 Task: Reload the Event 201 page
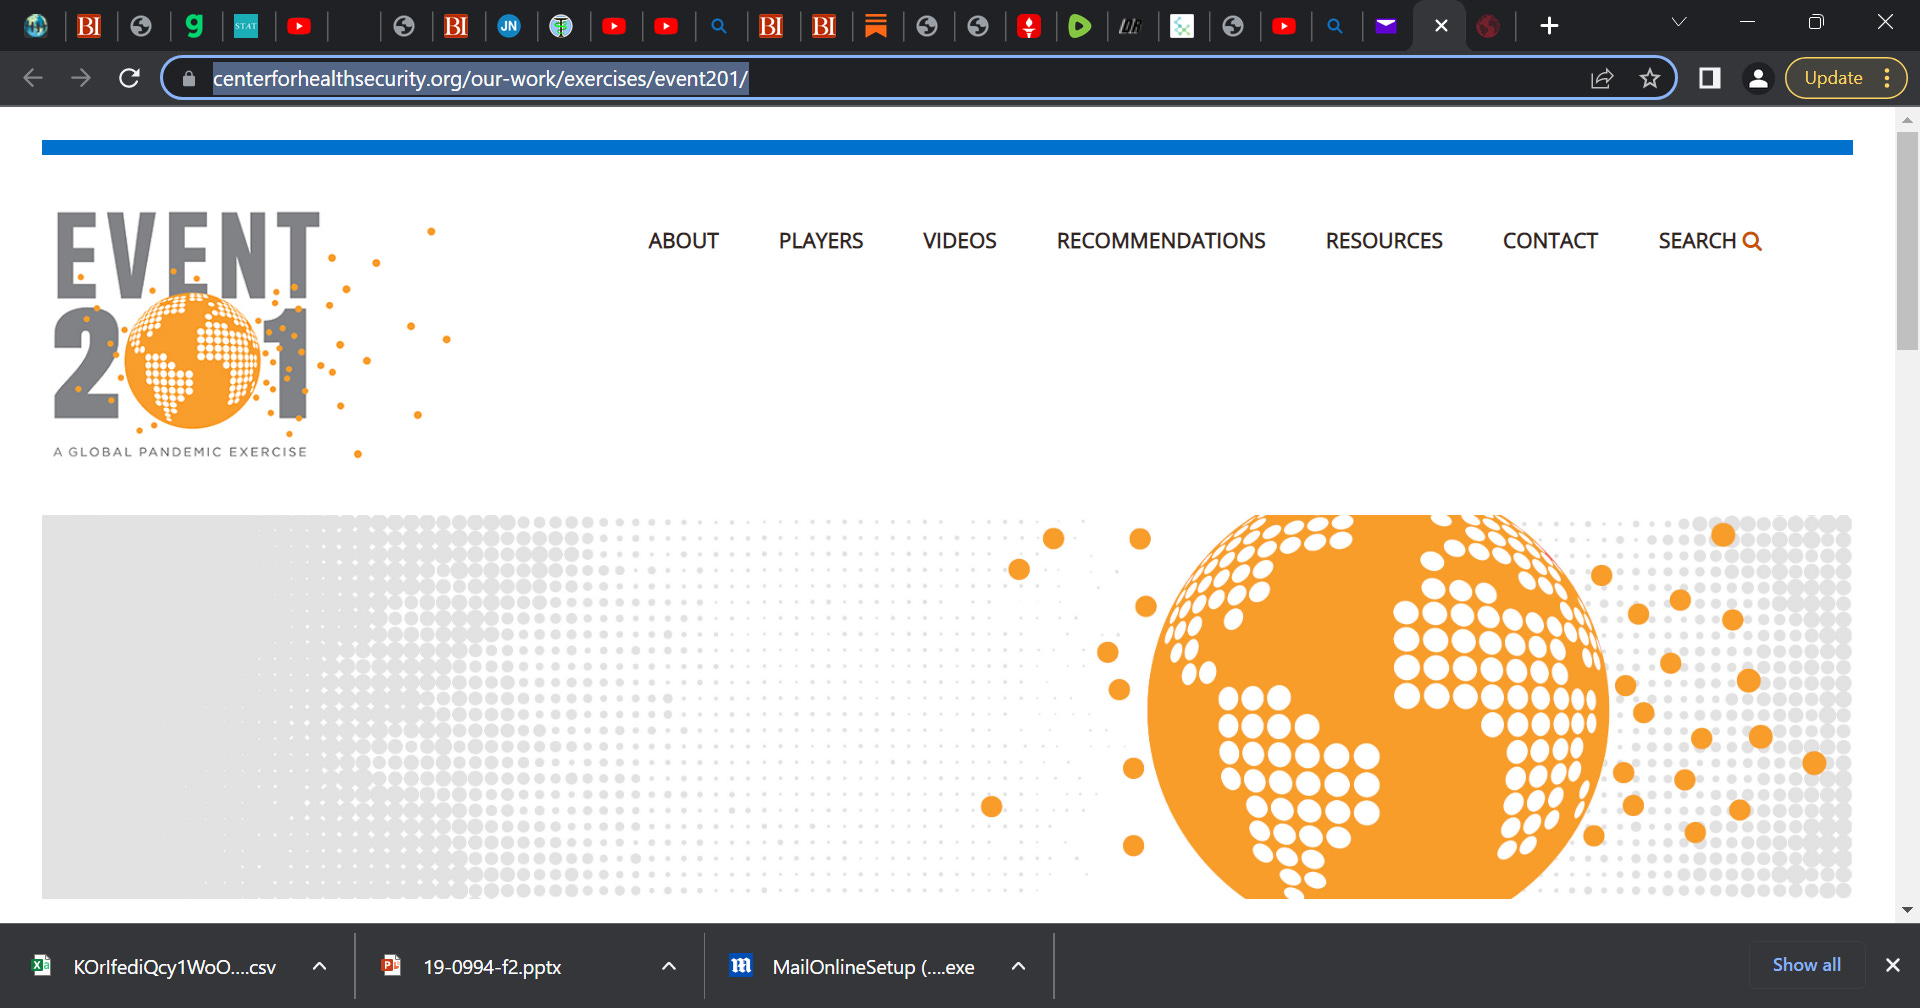pyautogui.click(x=129, y=78)
